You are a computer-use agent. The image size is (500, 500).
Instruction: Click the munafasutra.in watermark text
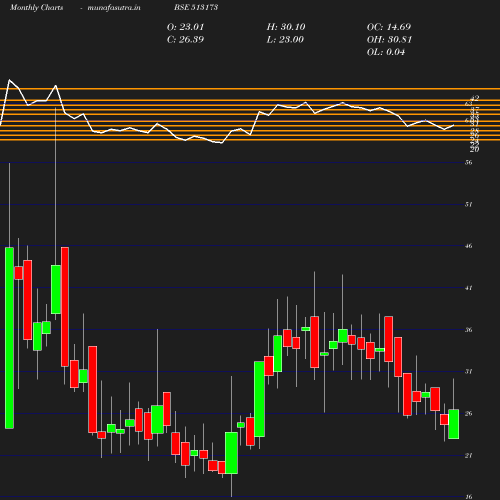coord(114,7)
